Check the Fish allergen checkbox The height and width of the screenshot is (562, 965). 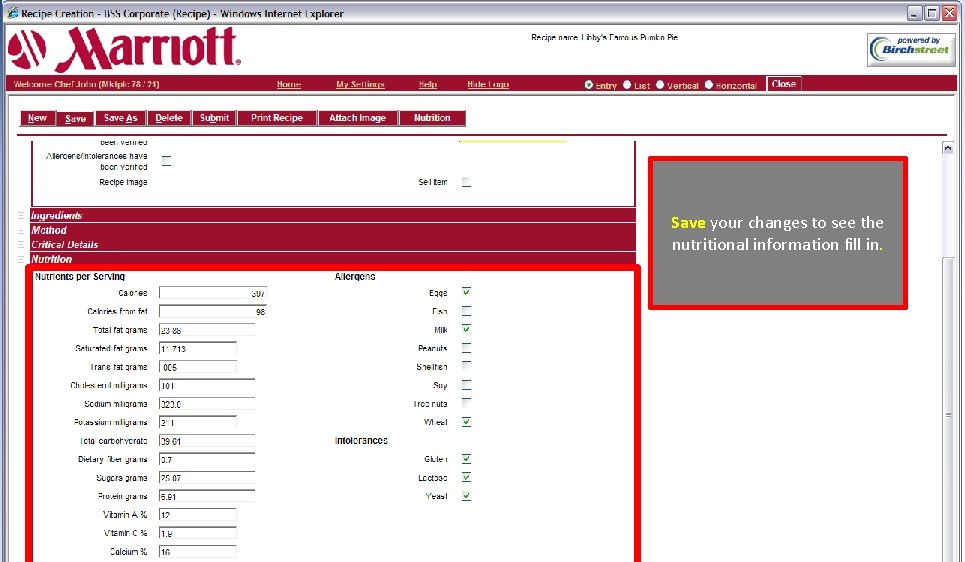[466, 311]
